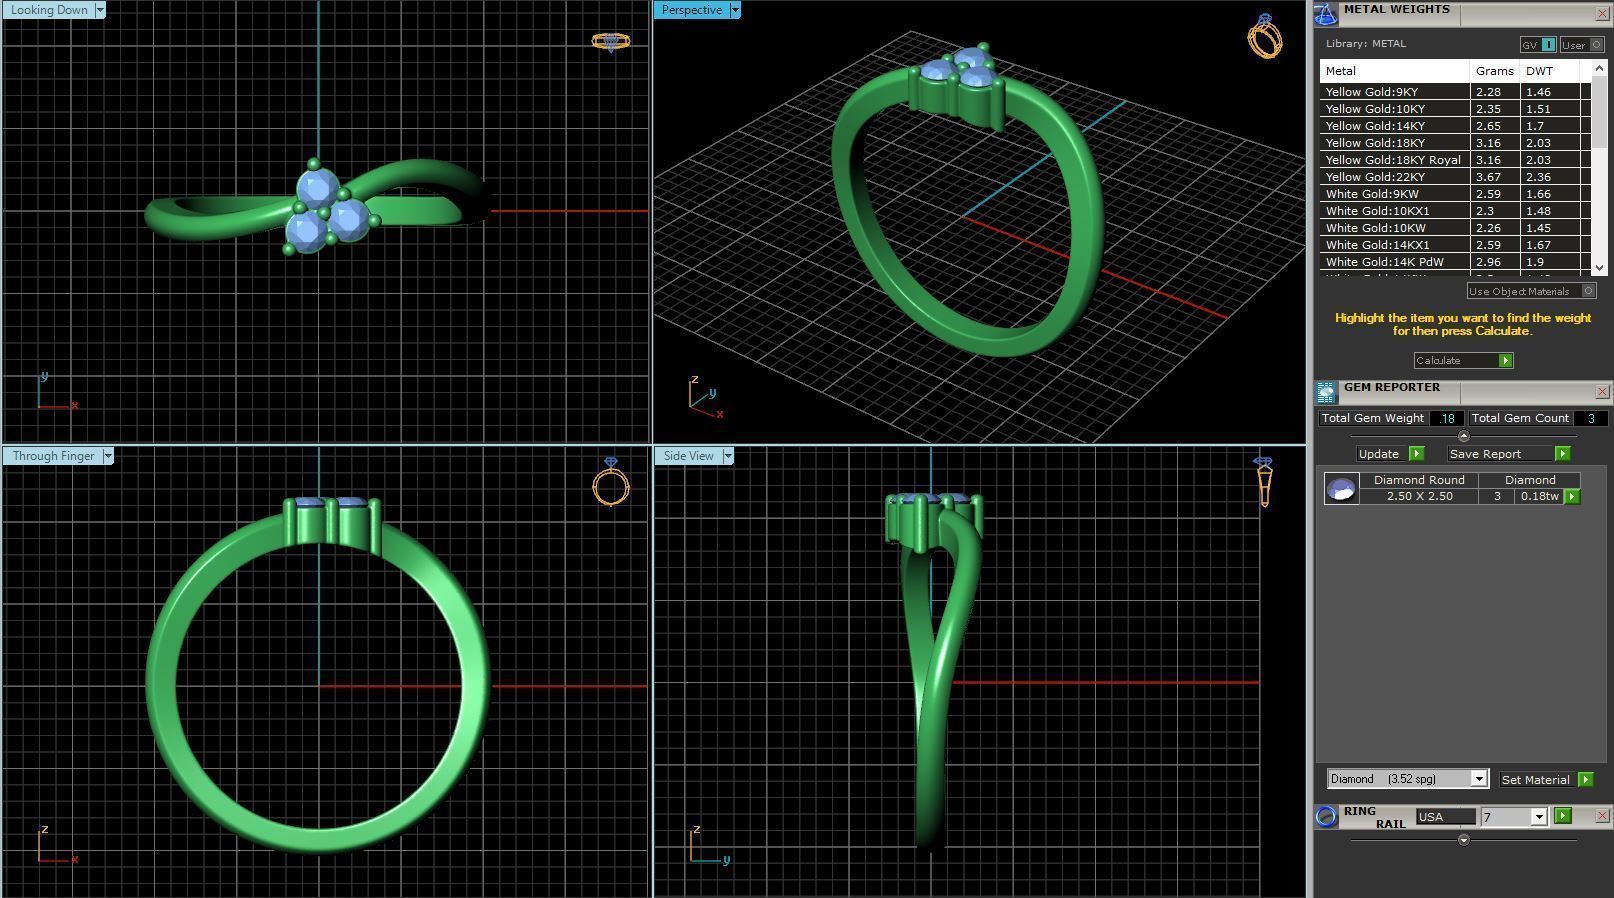Close the Ring Rail panel
The height and width of the screenshot is (898, 1614).
pos(1602,816)
